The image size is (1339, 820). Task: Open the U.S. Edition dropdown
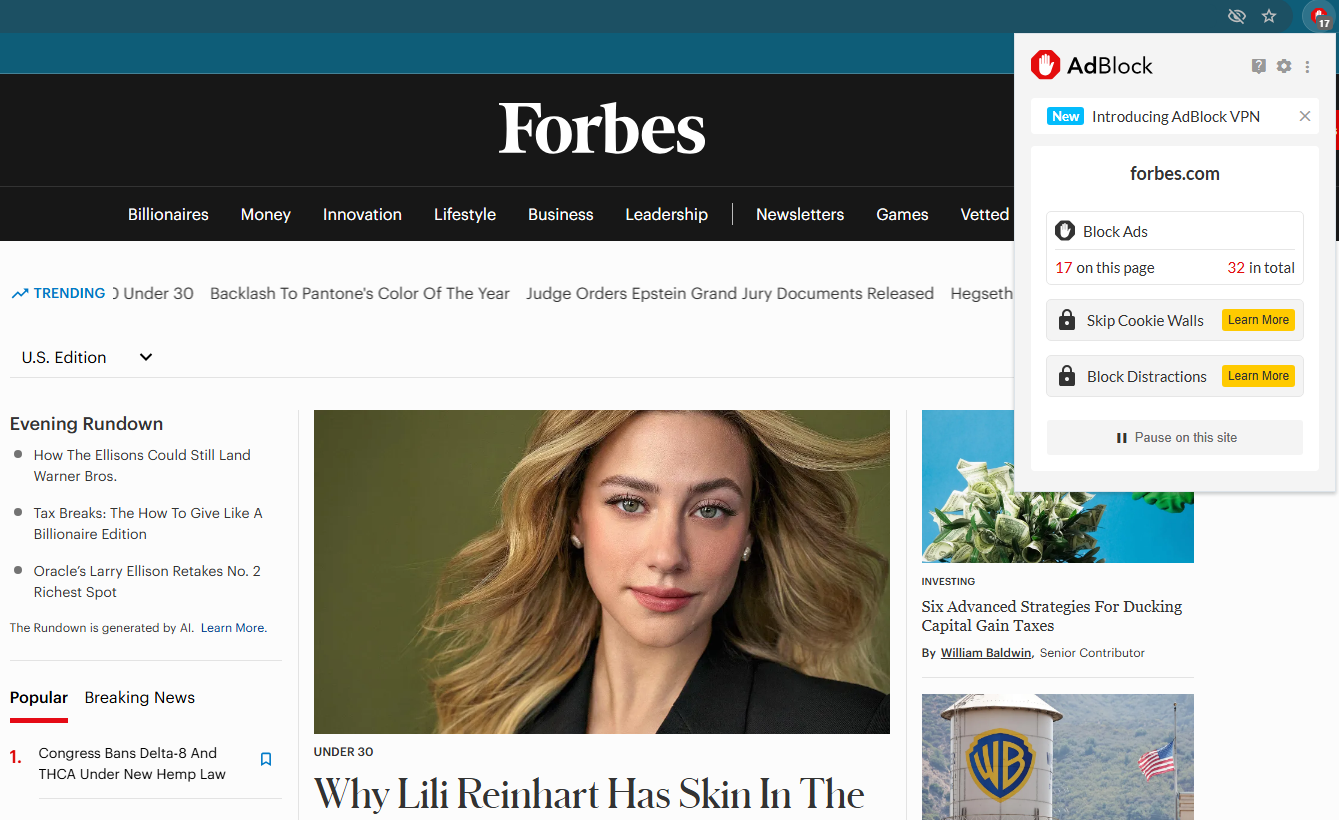(87, 357)
